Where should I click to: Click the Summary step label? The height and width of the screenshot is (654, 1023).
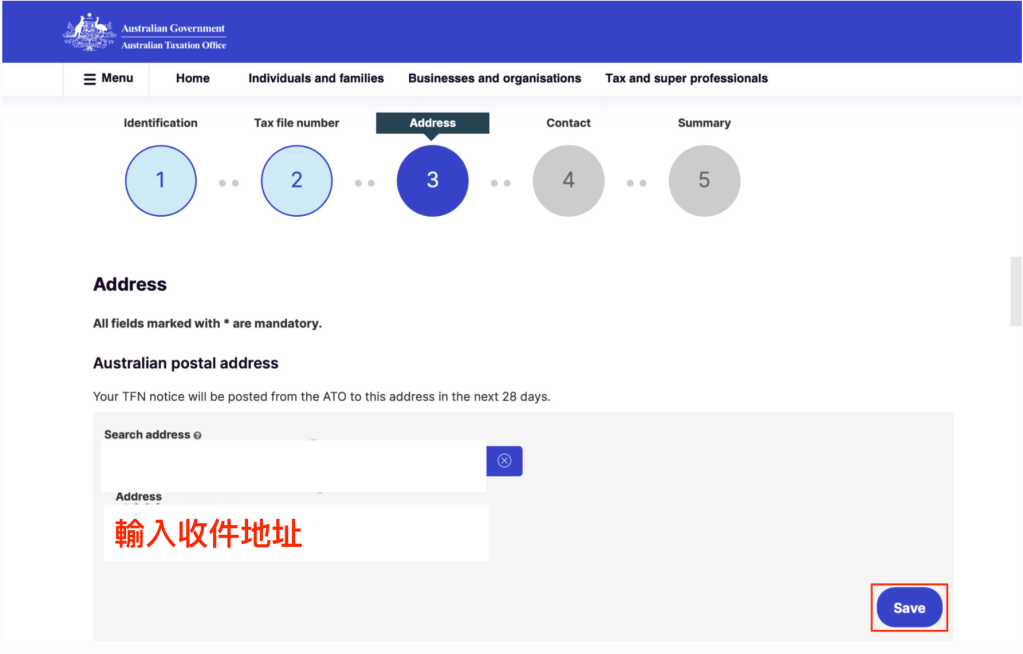tap(704, 123)
